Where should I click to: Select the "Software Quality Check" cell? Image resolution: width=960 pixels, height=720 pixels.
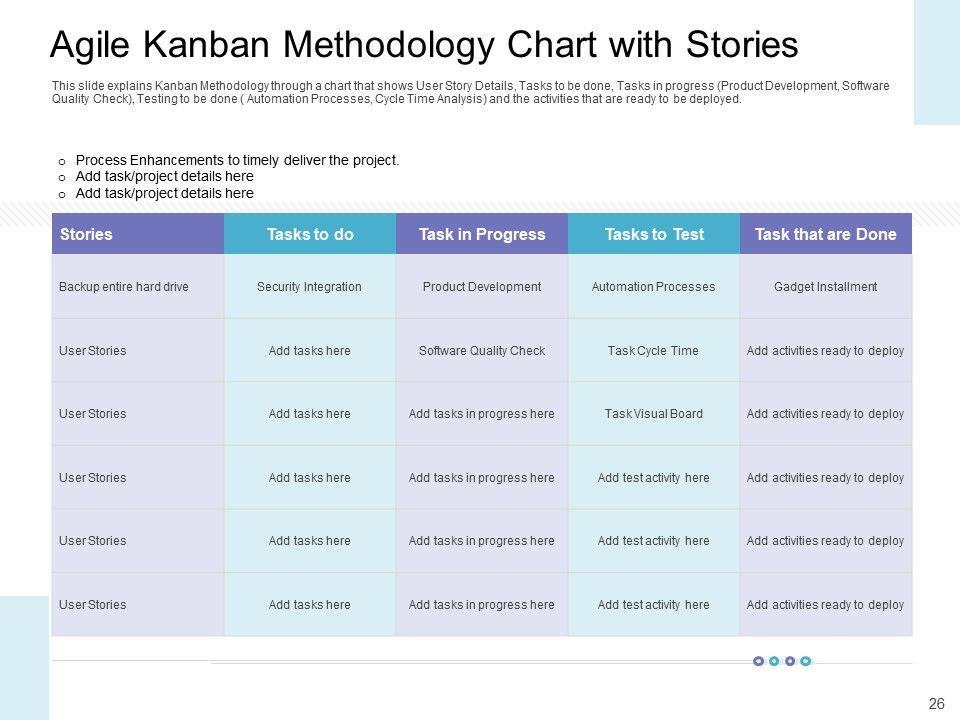[x=482, y=351]
